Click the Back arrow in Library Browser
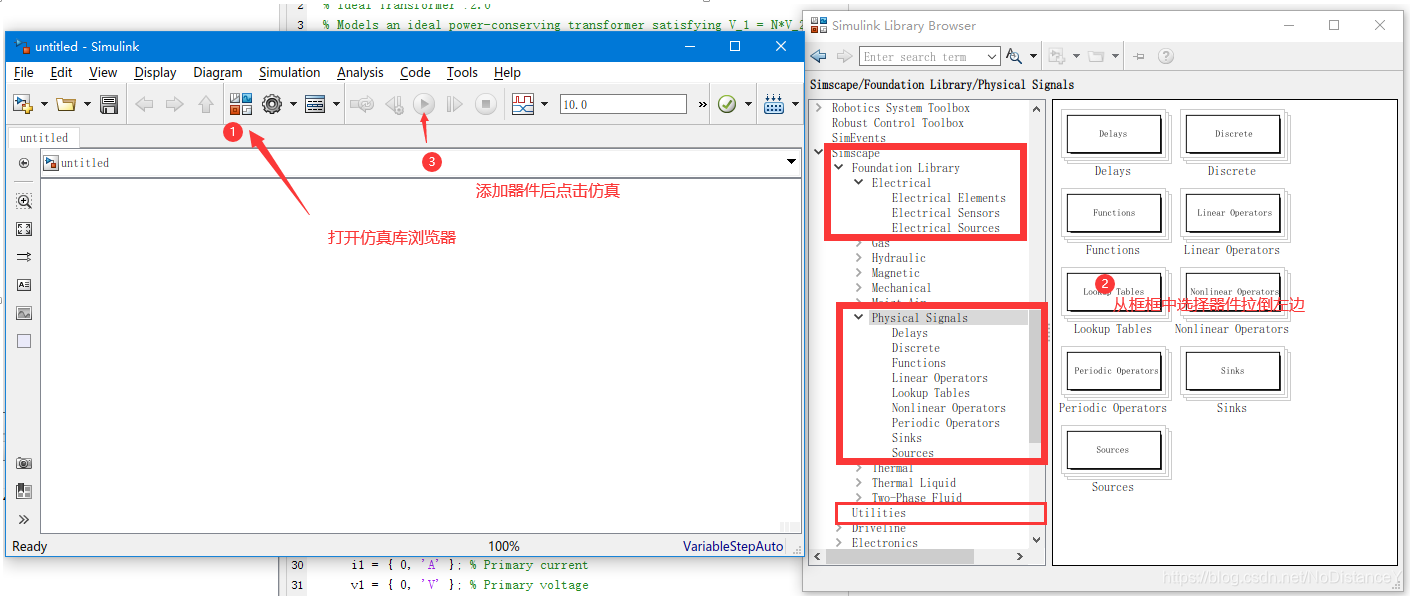 [819, 56]
